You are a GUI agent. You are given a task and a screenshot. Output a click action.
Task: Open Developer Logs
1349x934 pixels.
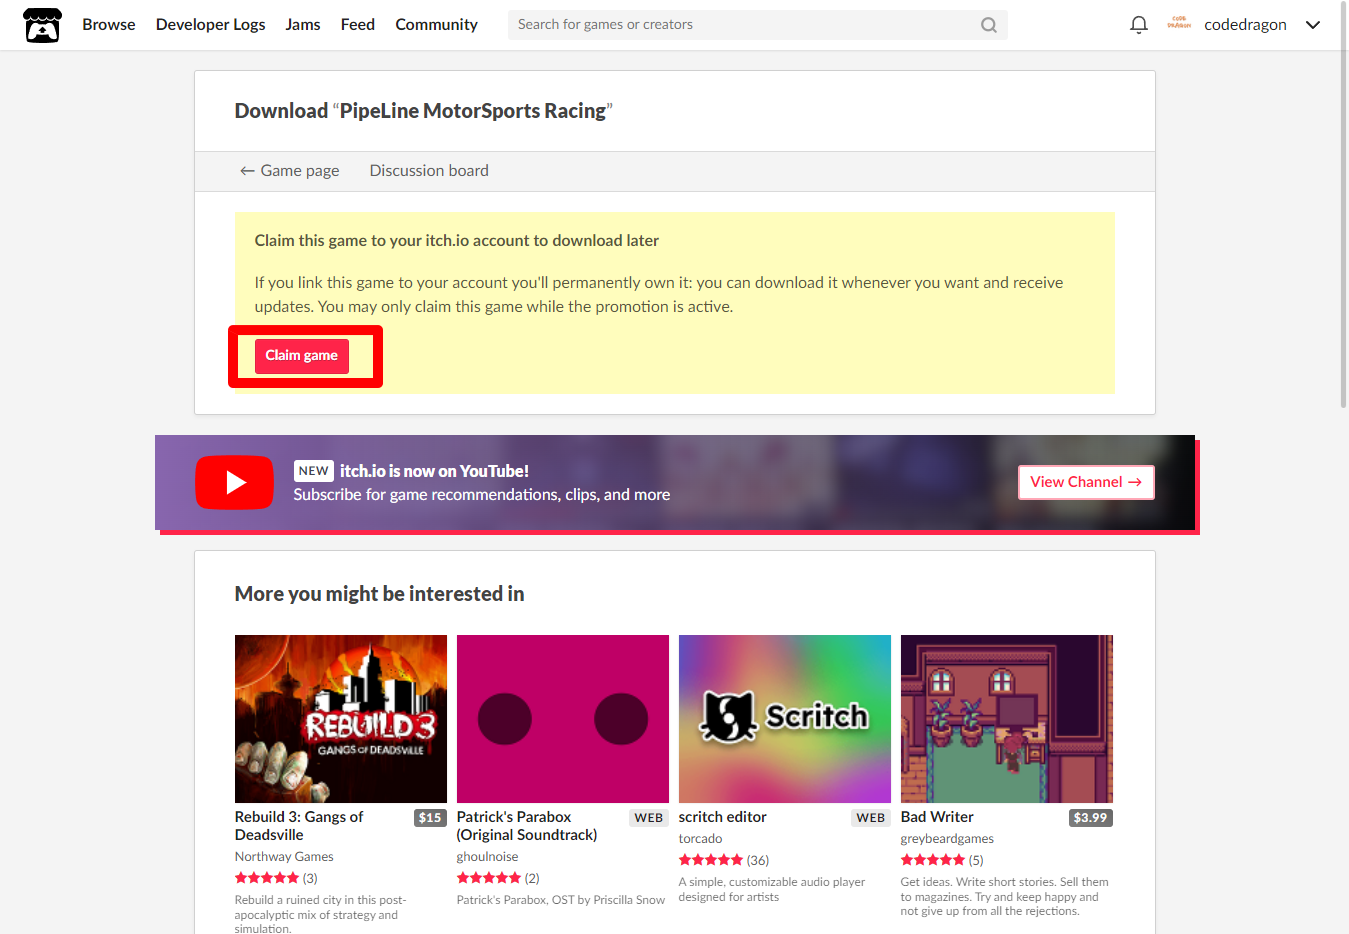click(x=210, y=25)
